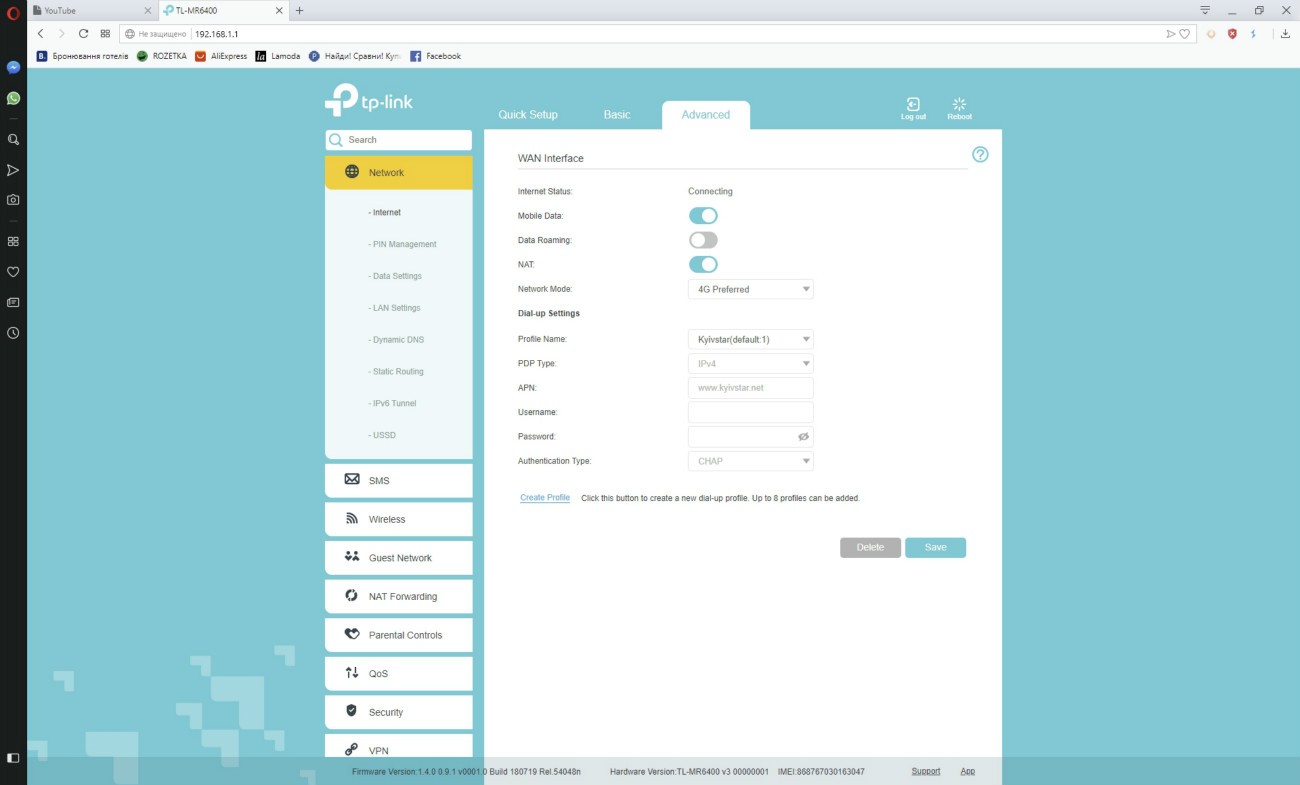The height and width of the screenshot is (785, 1300).
Task: Open Messenger in the Opera sidebar
Action: [x=13, y=68]
